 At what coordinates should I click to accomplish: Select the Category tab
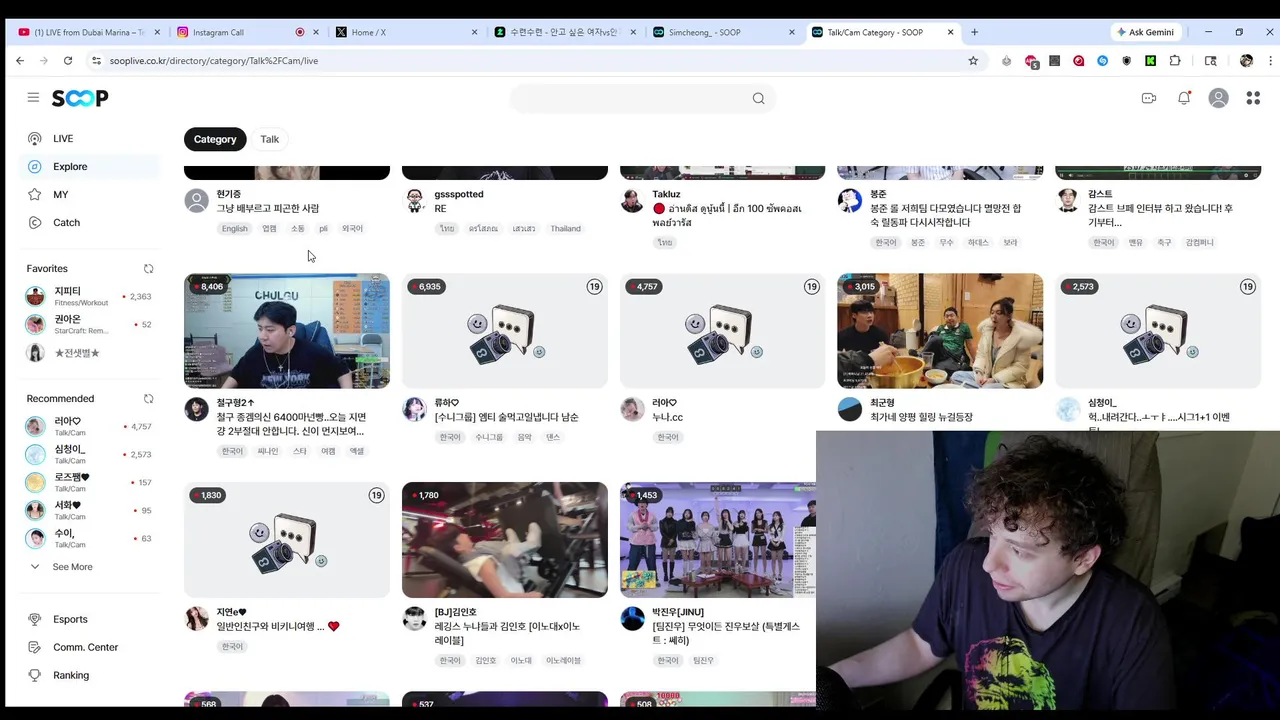215,139
